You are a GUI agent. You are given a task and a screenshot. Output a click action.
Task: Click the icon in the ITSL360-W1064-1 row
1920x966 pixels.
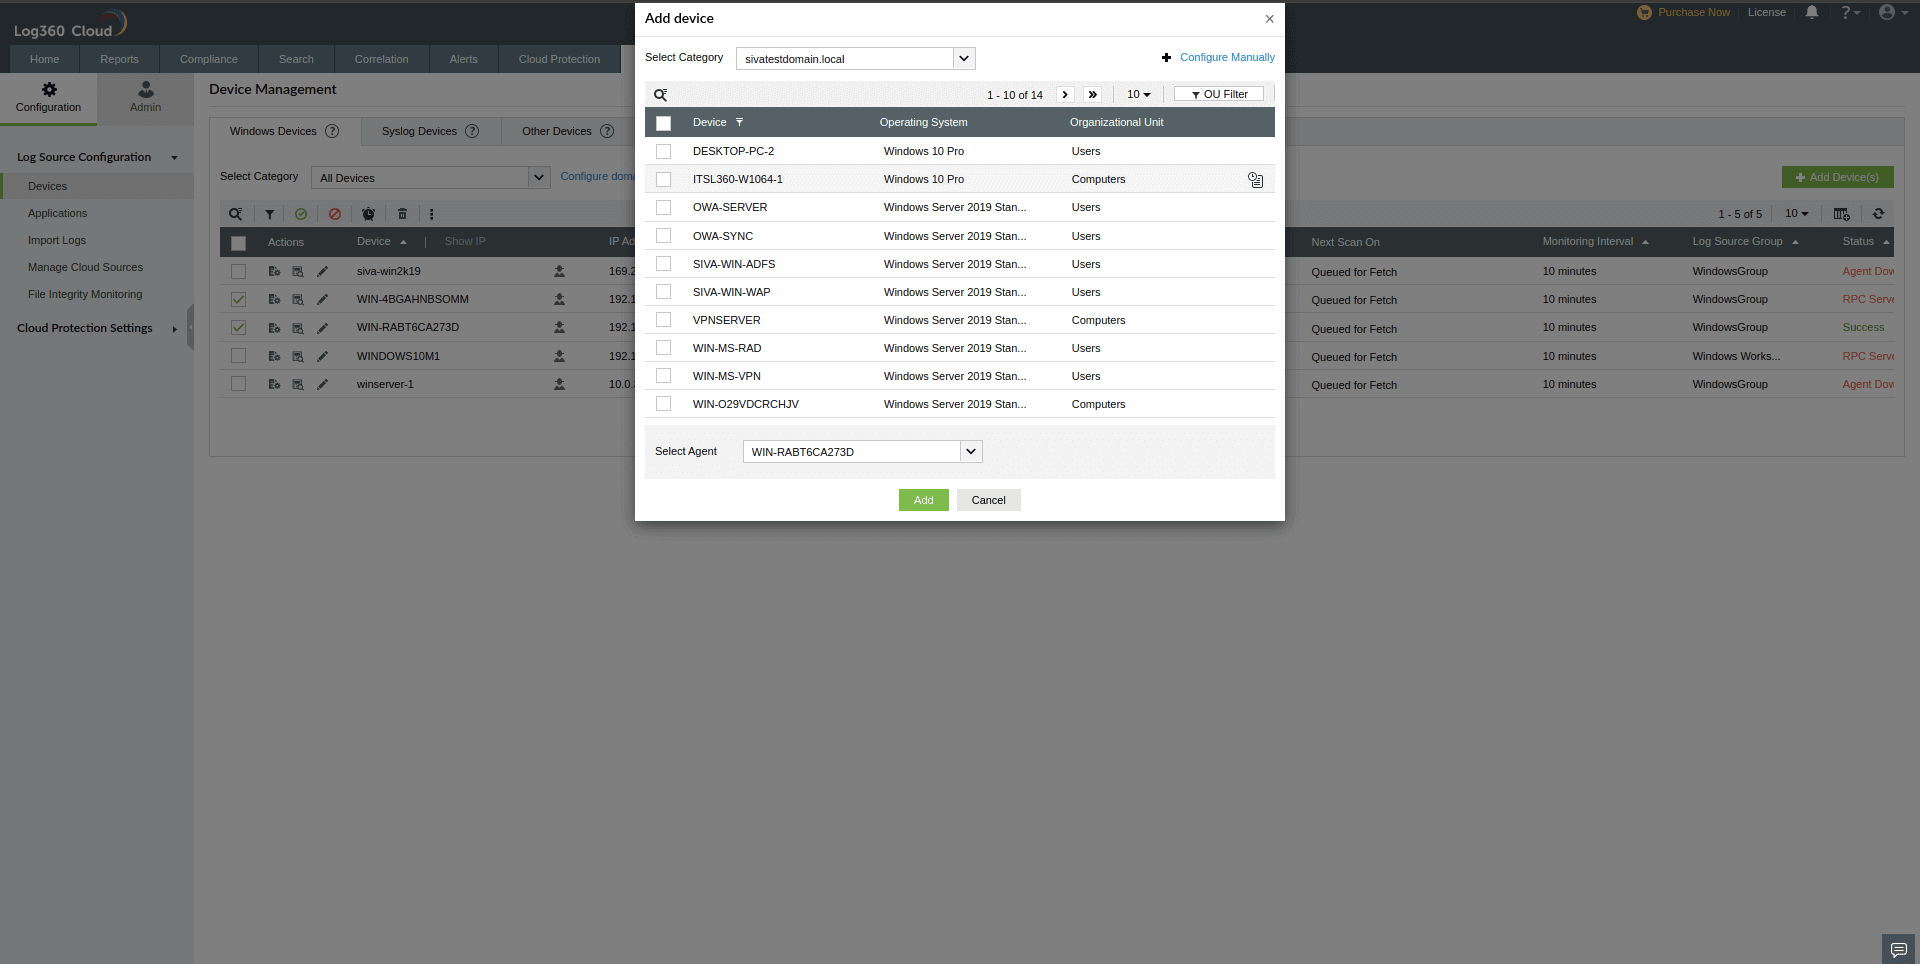[x=1255, y=180]
